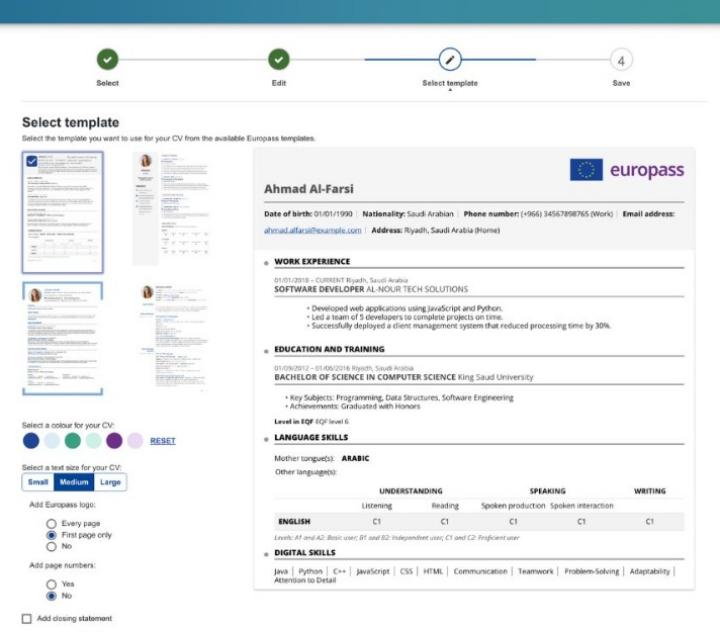Click the Select template step label
720x637 pixels.
tap(450, 83)
